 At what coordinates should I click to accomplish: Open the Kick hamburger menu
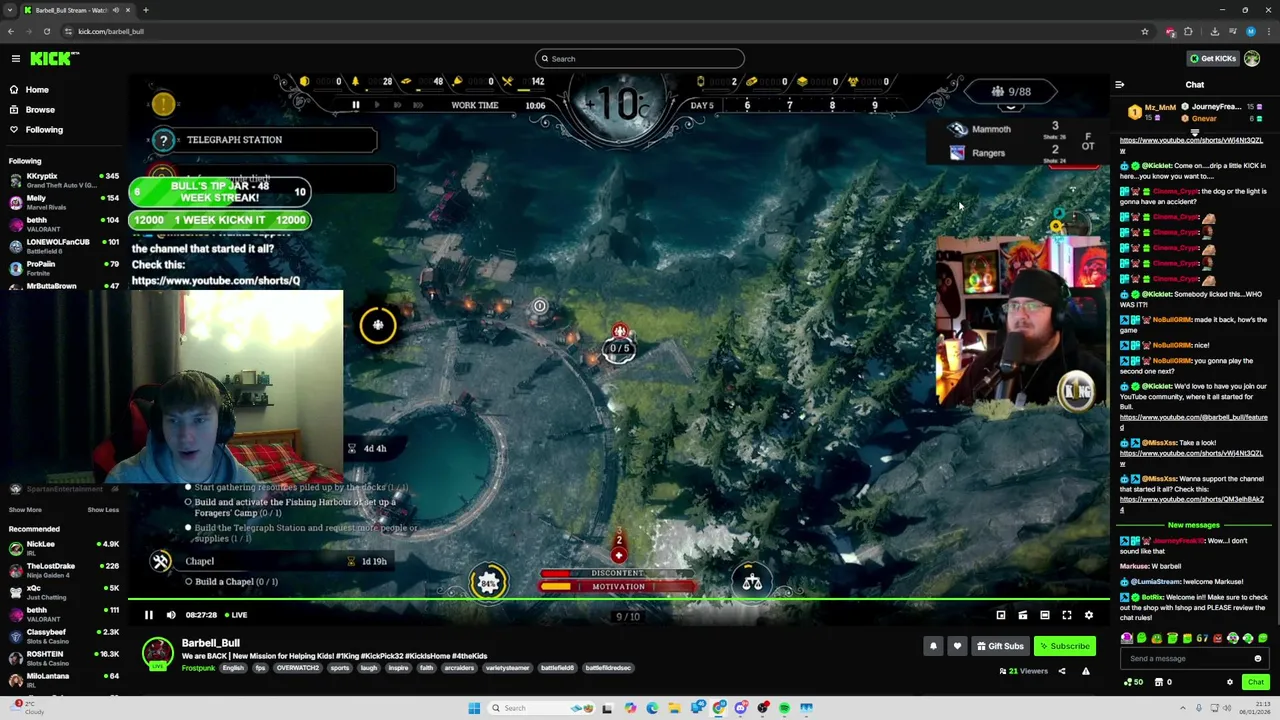point(16,58)
